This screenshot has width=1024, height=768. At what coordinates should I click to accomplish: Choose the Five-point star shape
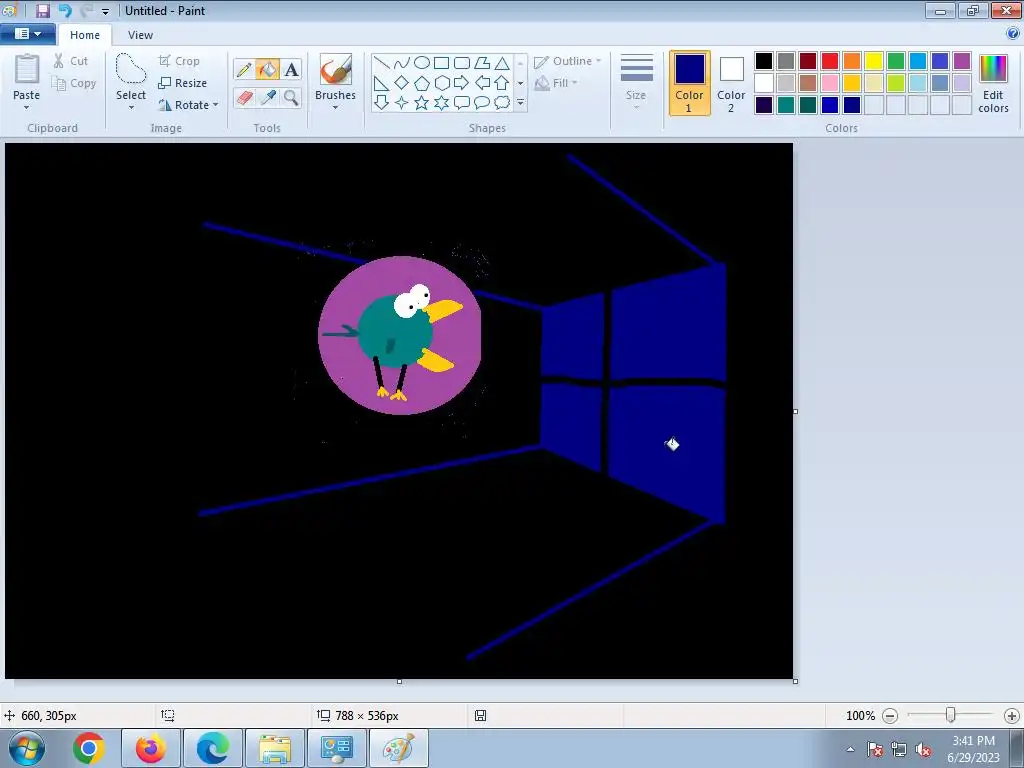[422, 103]
